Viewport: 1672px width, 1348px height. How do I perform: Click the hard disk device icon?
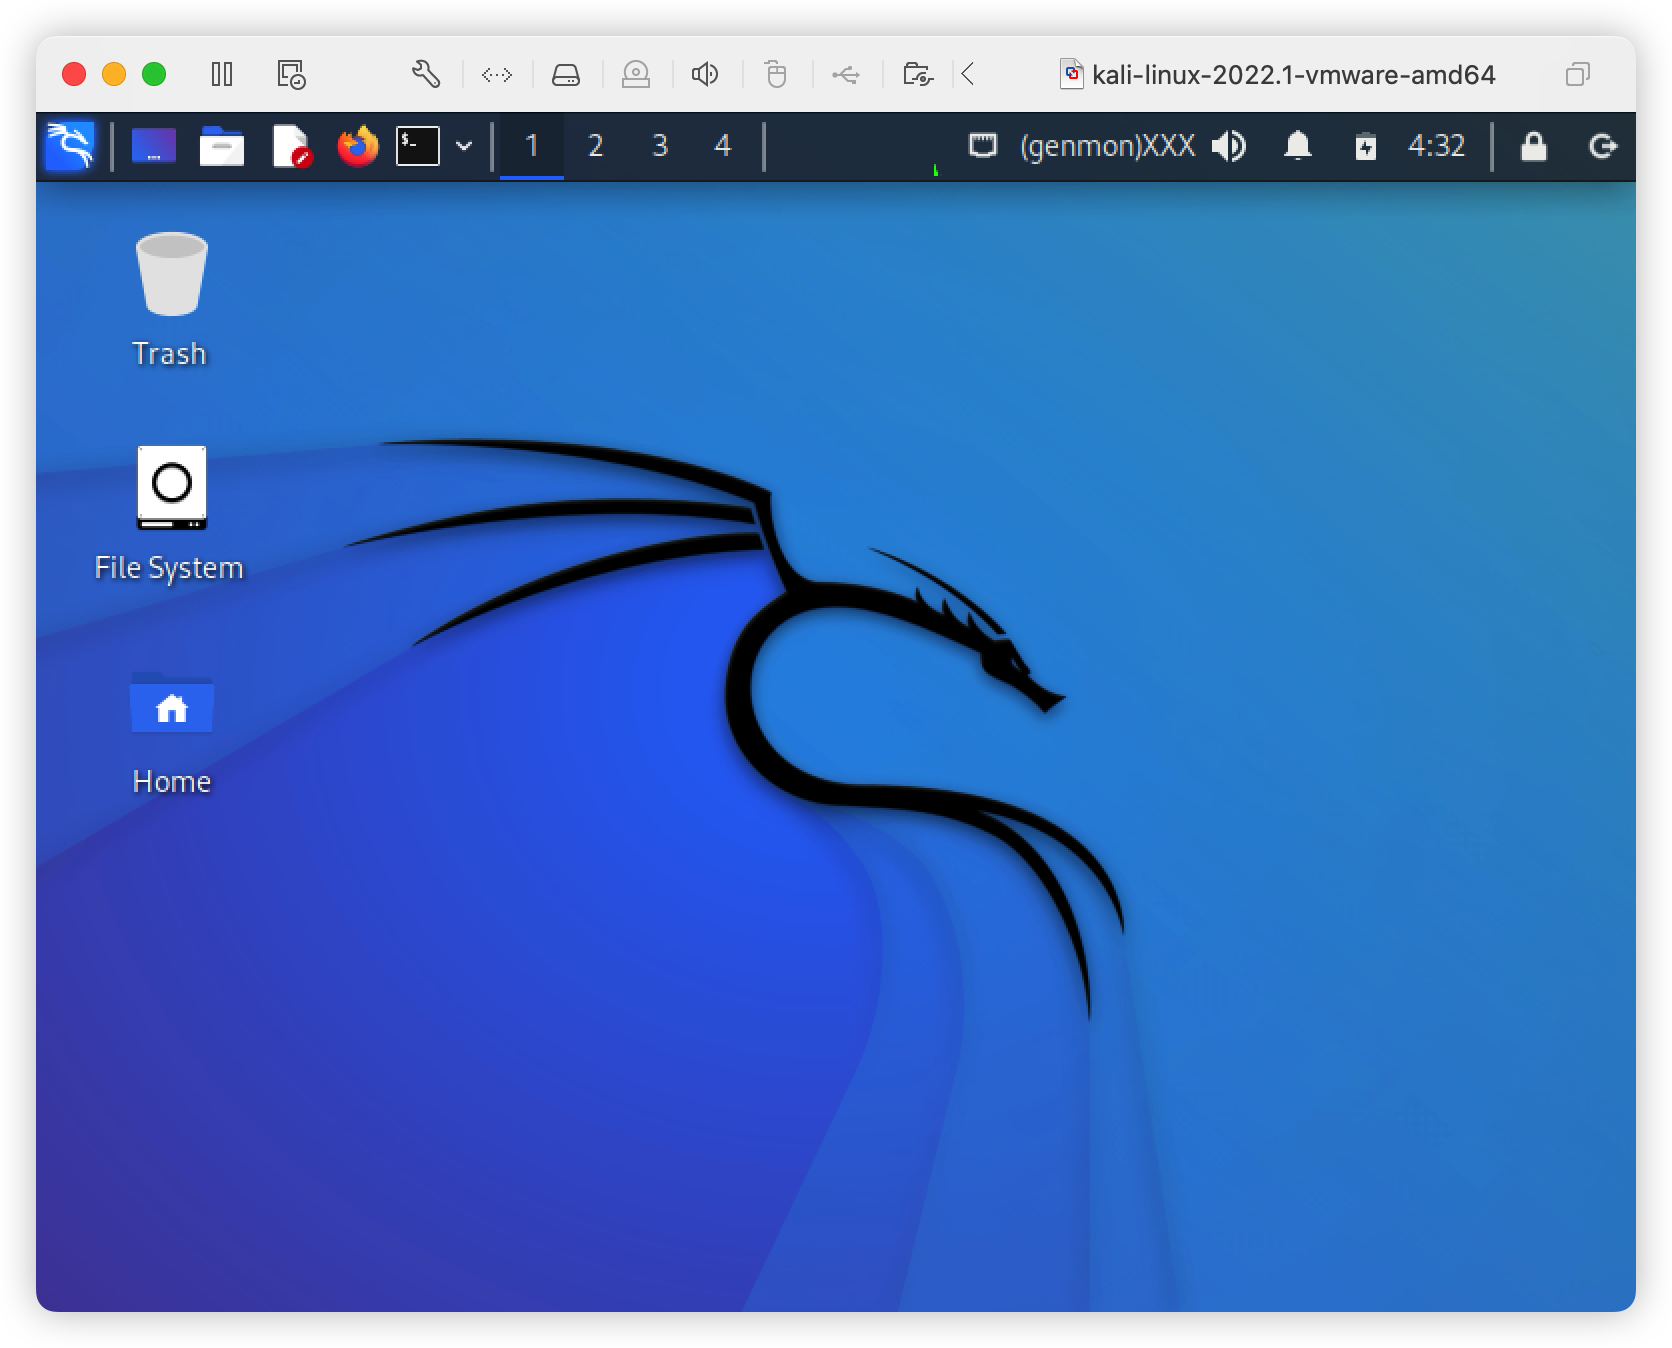tap(566, 74)
